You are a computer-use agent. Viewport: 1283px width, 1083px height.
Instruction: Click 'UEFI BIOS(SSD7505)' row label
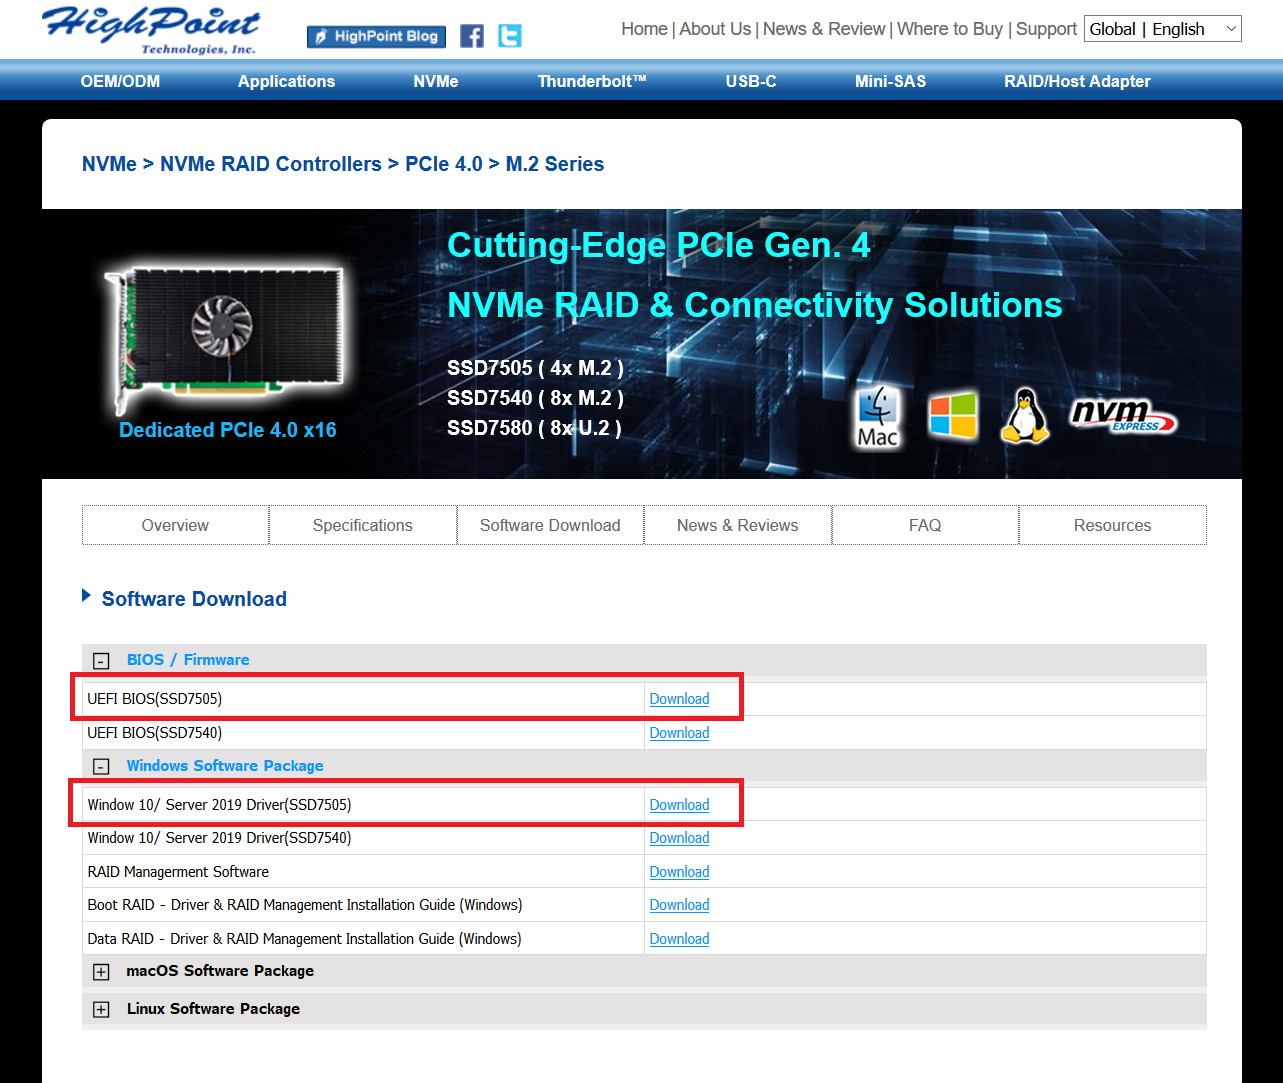click(155, 699)
